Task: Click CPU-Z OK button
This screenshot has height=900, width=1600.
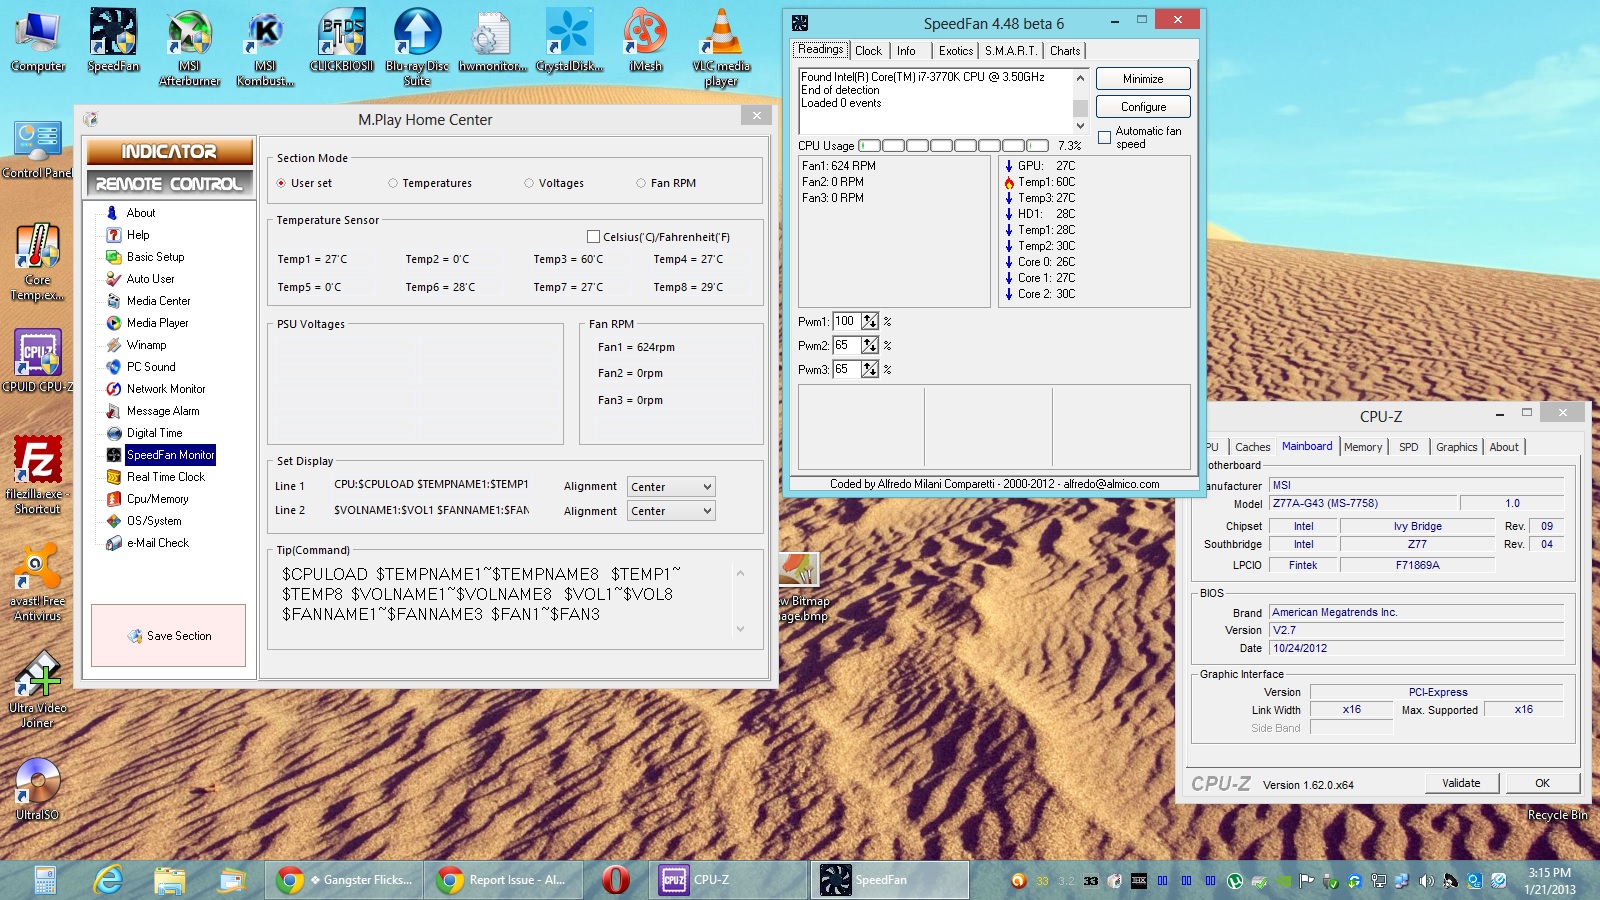Action: tap(1542, 783)
